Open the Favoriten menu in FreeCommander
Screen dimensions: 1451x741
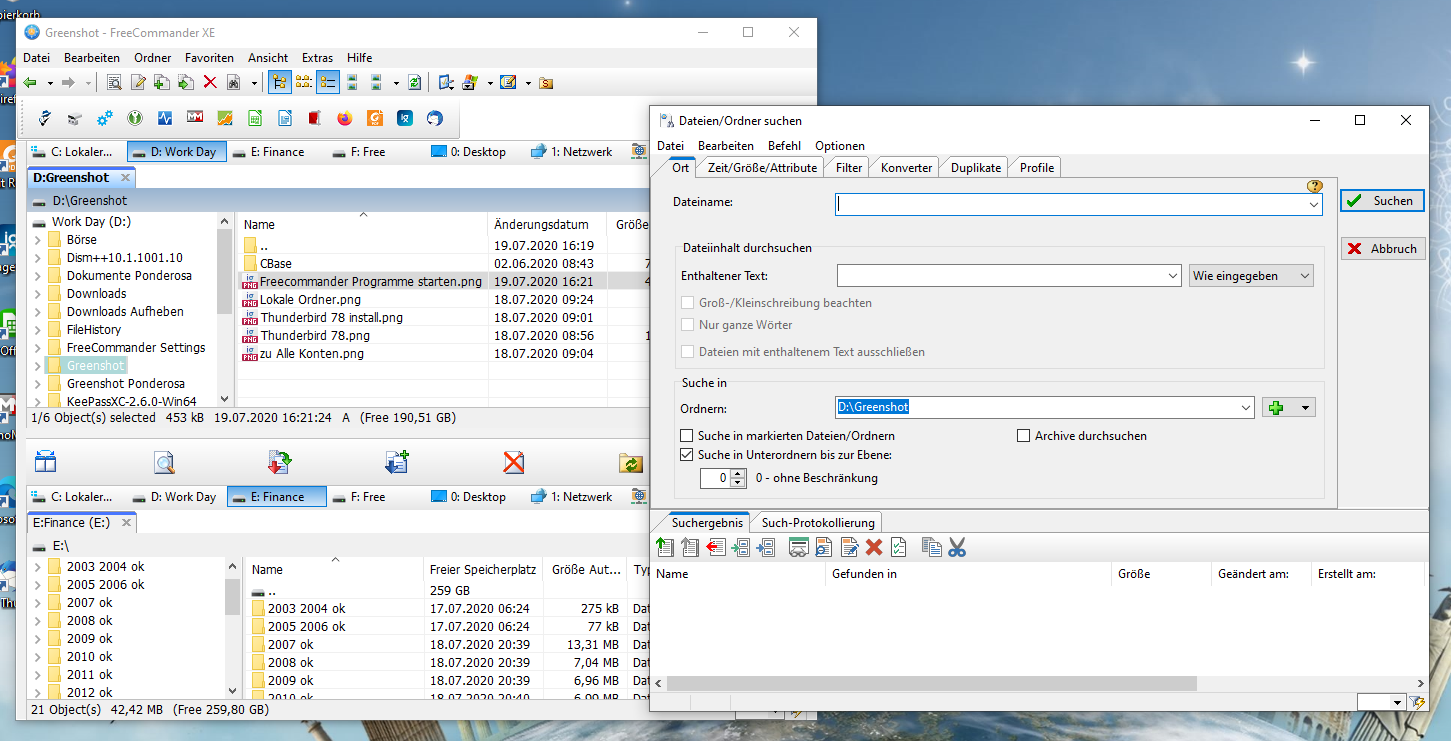(x=210, y=58)
